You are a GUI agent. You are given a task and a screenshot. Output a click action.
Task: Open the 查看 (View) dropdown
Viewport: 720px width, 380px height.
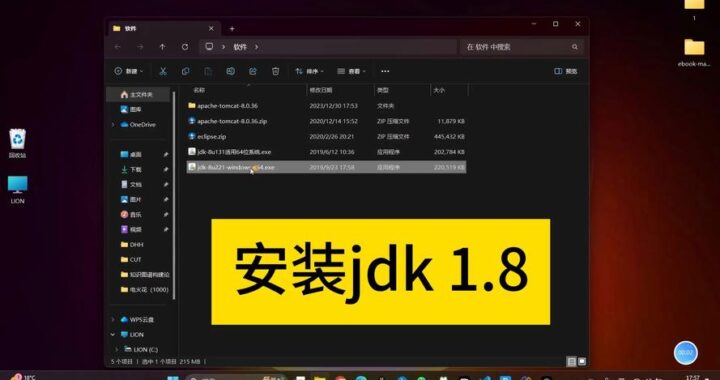pyautogui.click(x=351, y=71)
